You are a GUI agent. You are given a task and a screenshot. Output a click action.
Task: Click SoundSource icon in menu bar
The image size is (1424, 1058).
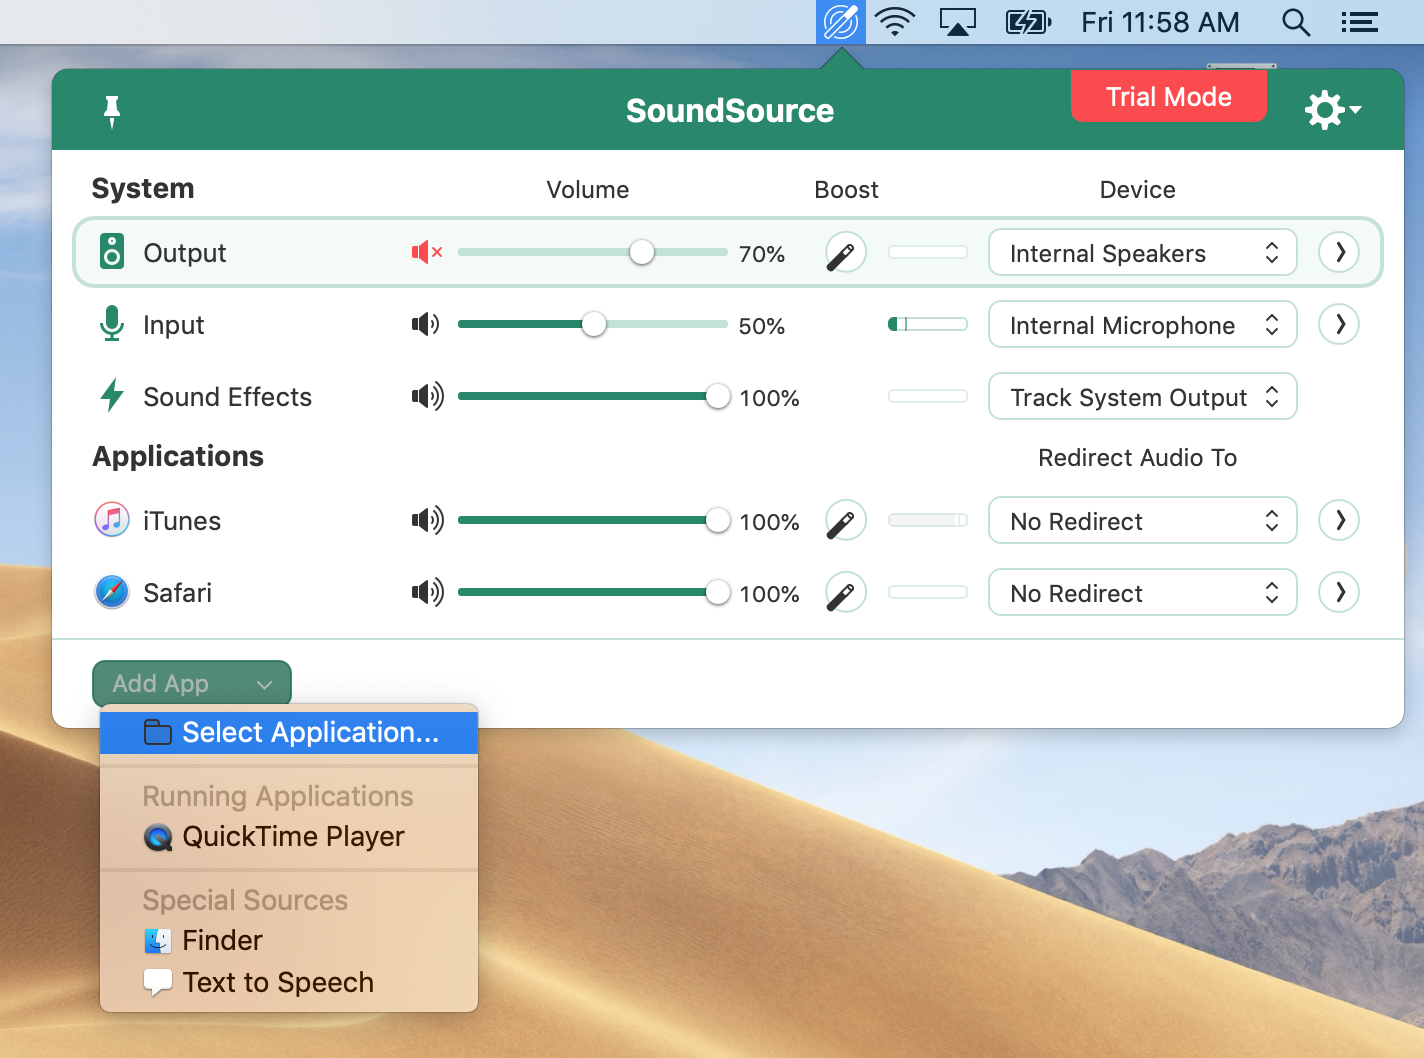841,22
